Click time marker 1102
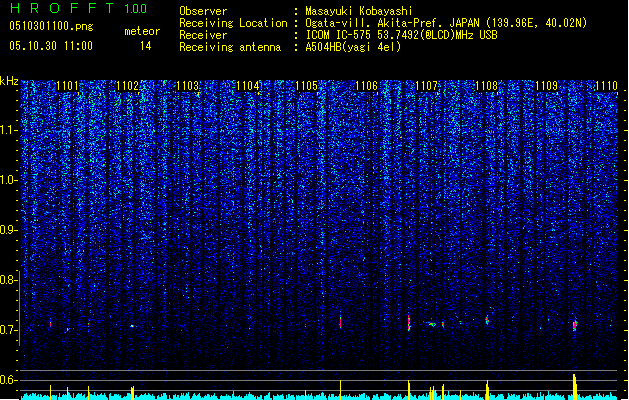 (127, 86)
